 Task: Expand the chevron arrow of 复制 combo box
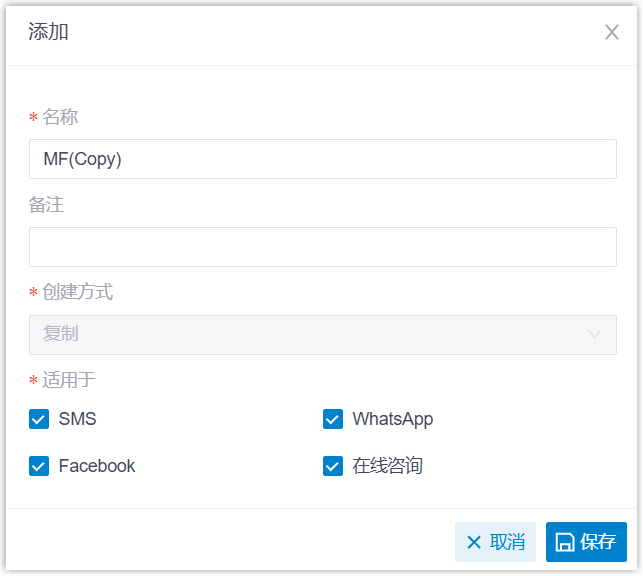click(594, 334)
